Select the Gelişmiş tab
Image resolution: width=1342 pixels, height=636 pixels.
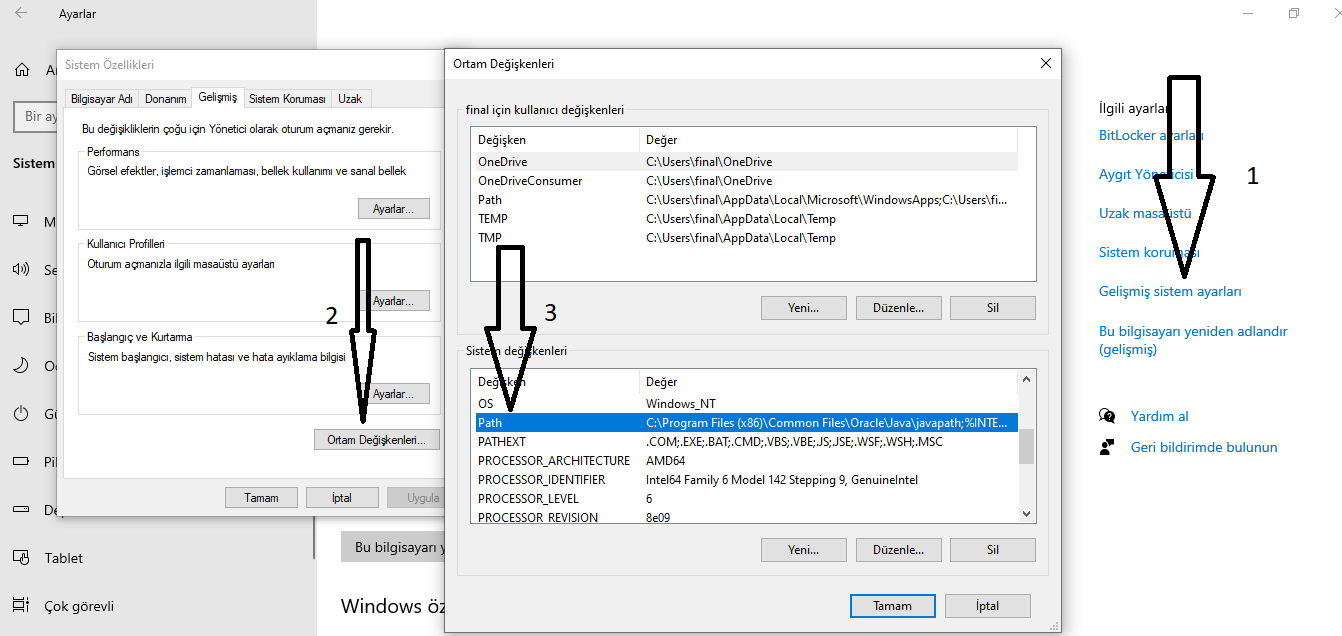tap(218, 97)
